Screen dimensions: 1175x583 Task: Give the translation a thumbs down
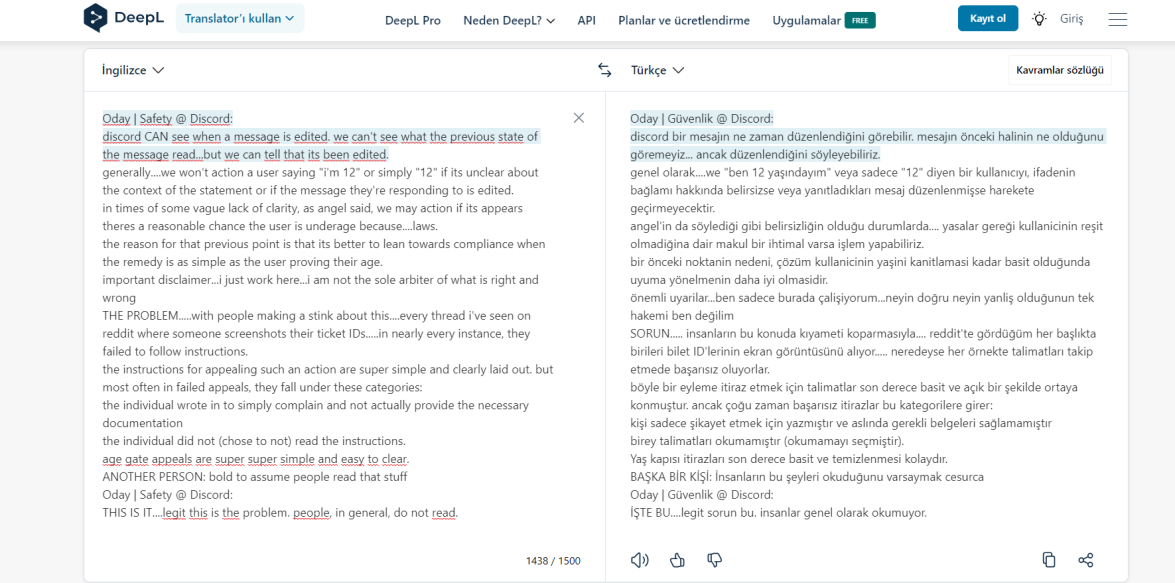714,560
